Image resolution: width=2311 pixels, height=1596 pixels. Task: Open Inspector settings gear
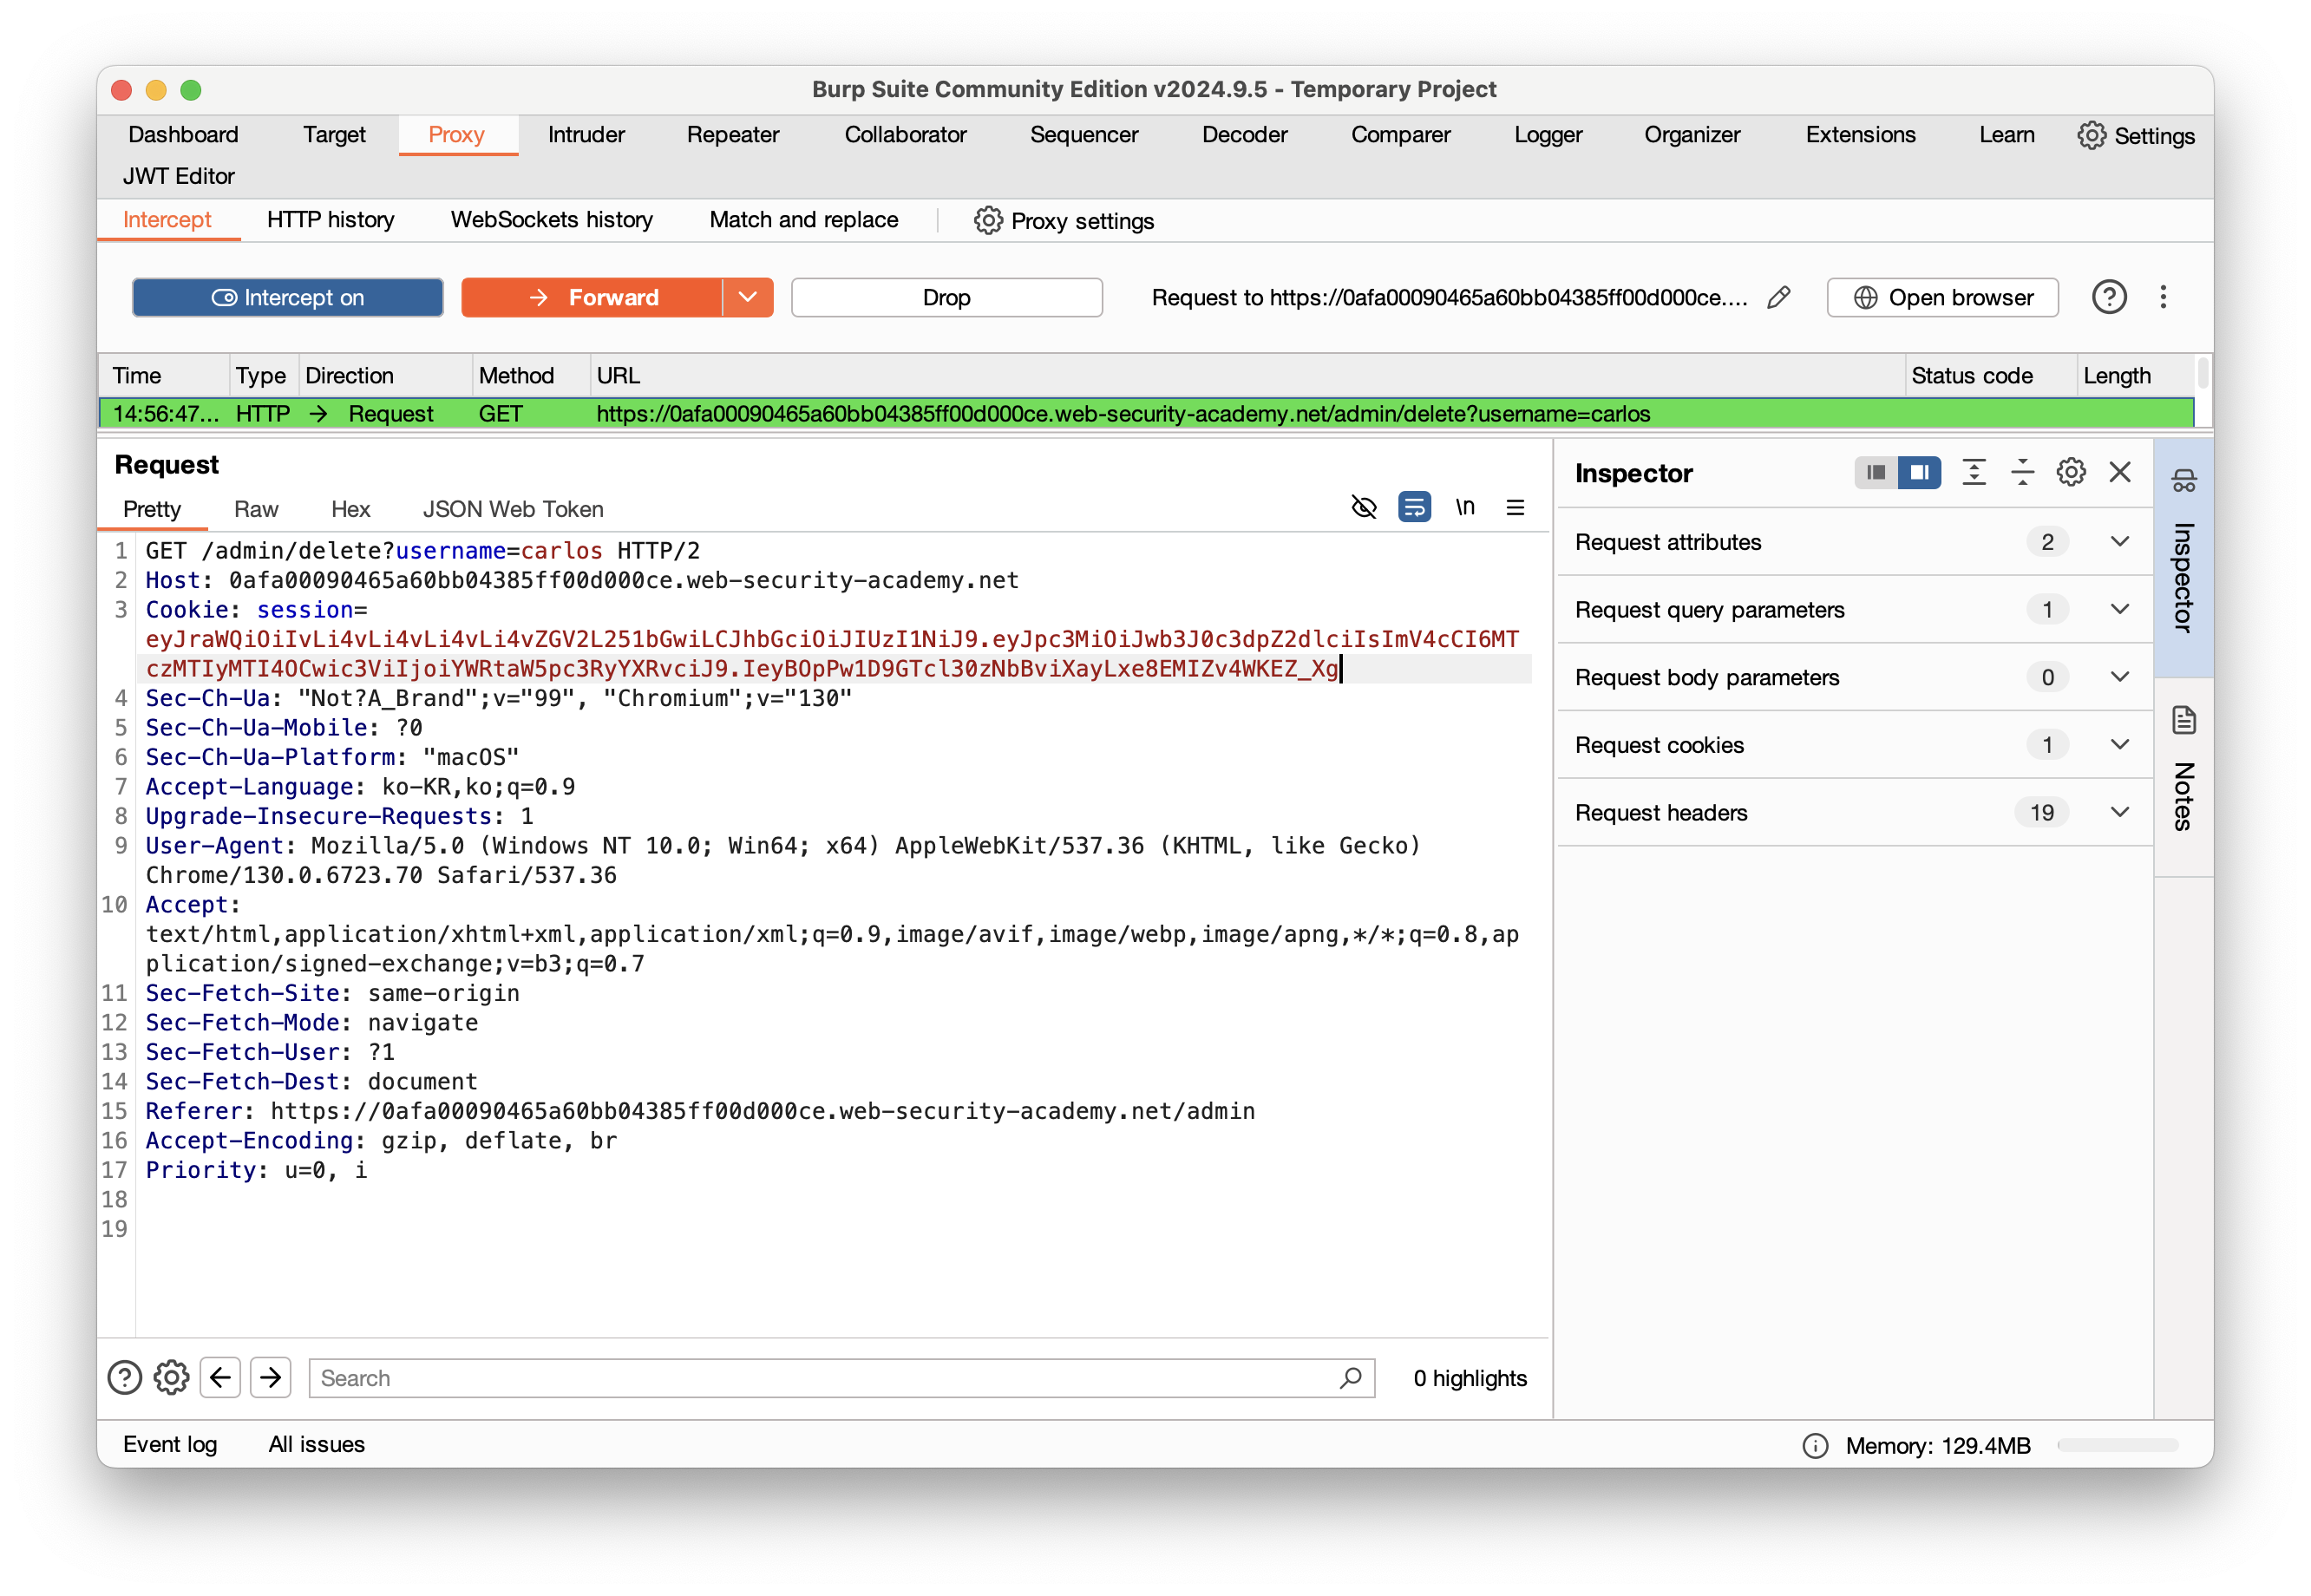coord(2070,473)
